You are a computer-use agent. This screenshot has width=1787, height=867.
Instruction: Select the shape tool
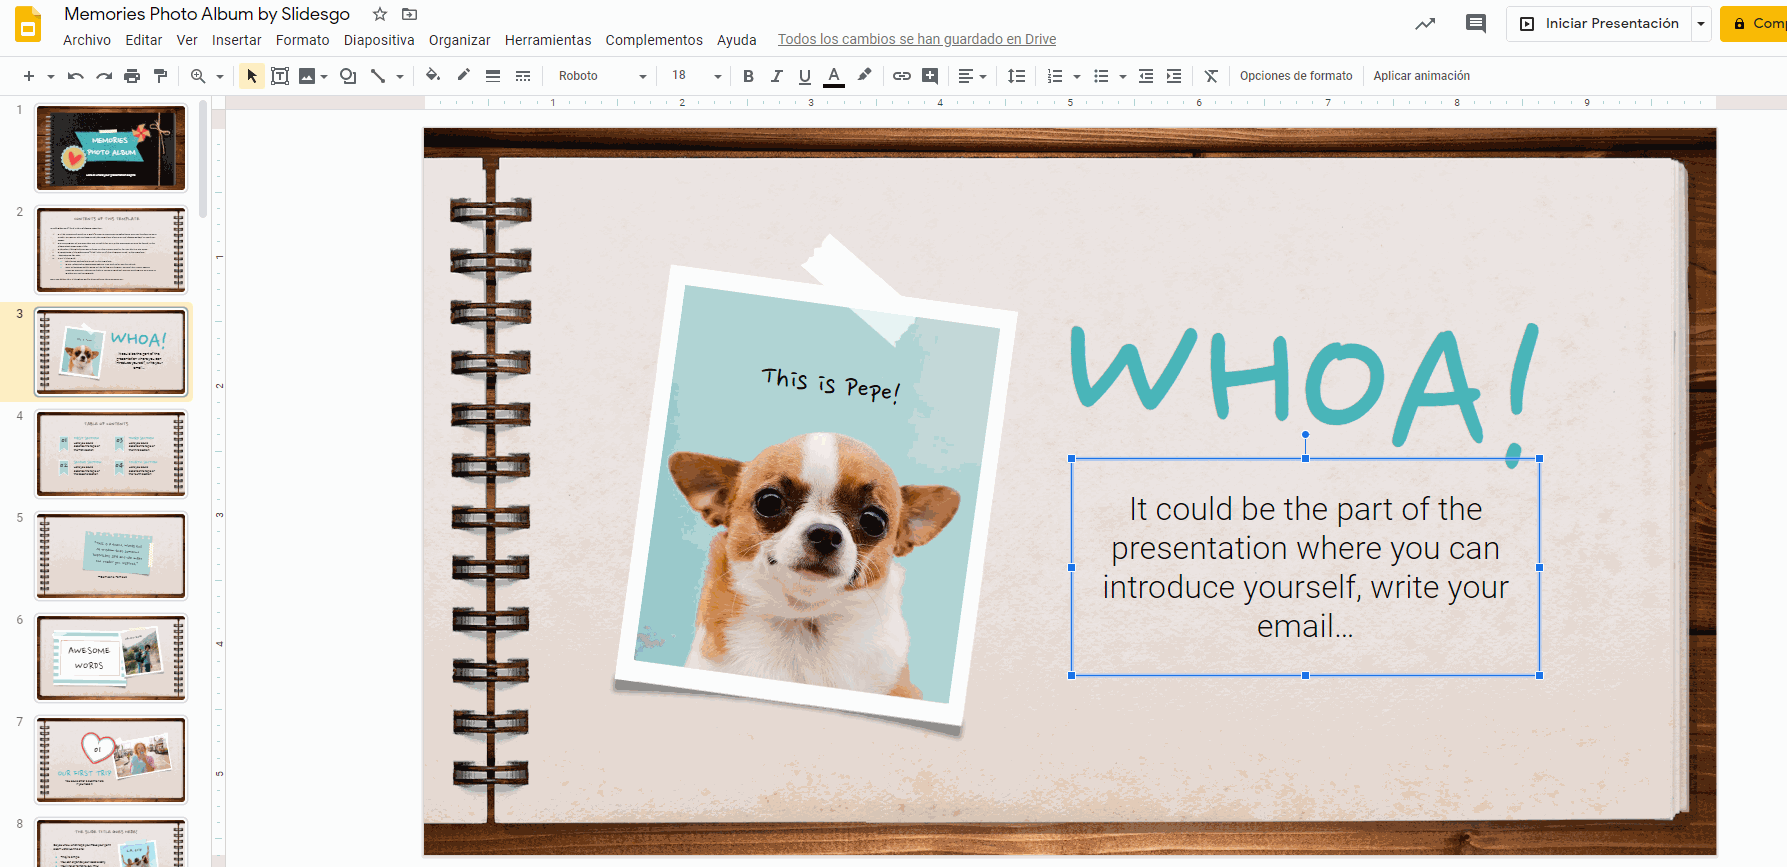click(x=348, y=76)
